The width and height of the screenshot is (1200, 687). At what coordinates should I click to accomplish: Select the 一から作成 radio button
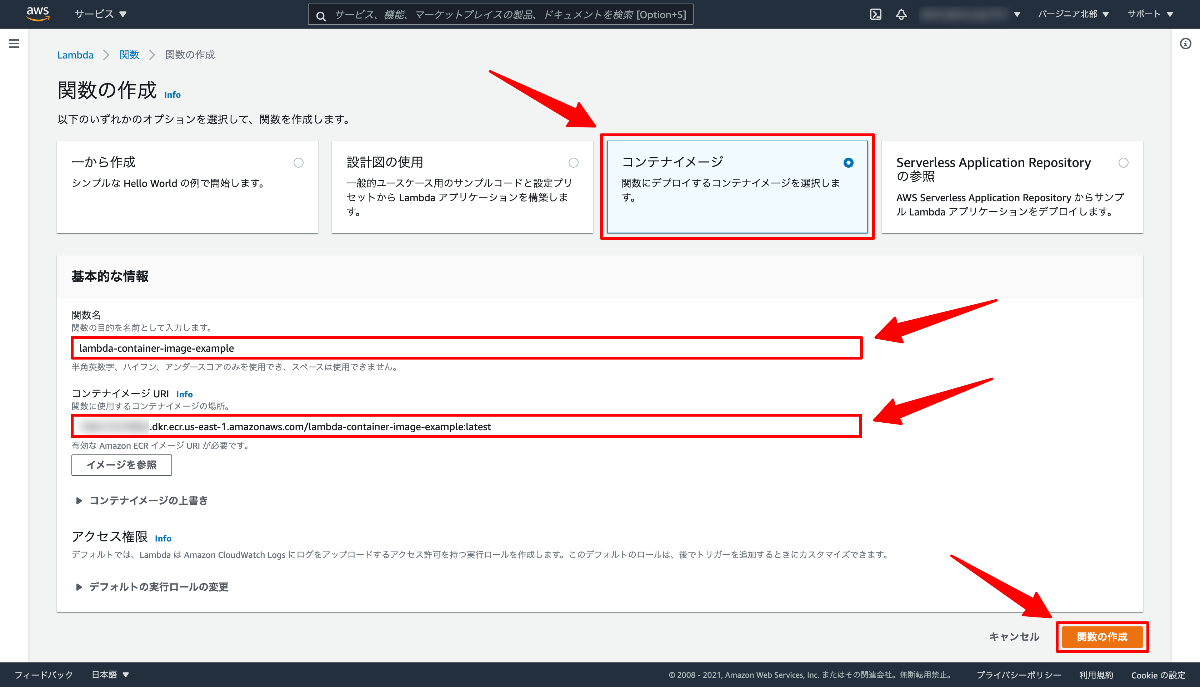coord(299,162)
